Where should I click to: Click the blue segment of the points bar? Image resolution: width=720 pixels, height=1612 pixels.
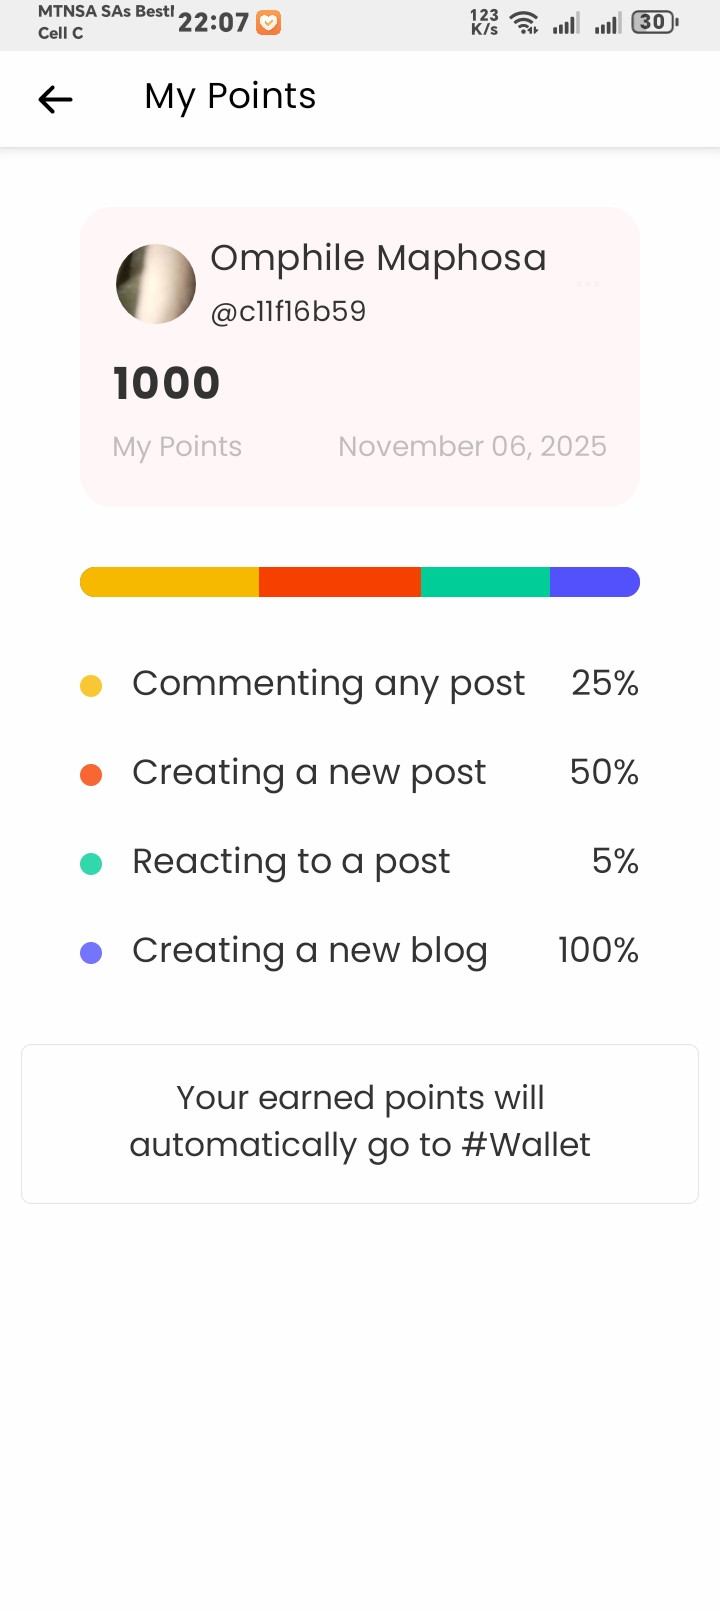(x=594, y=582)
